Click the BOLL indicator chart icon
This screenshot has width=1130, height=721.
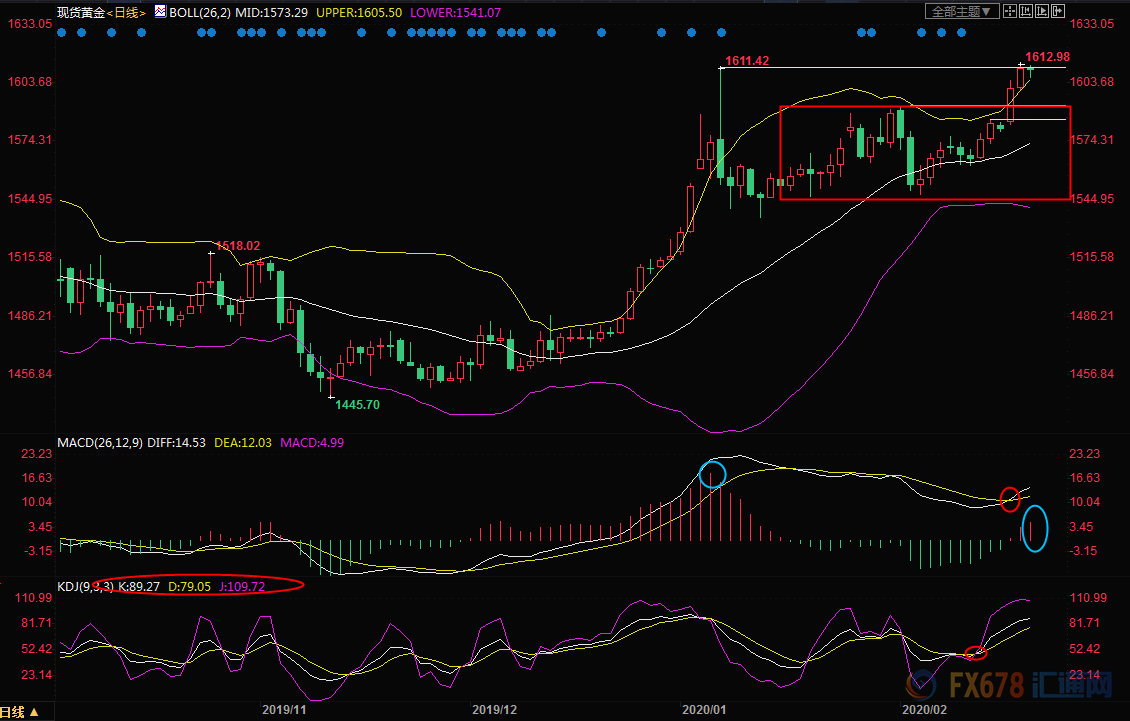pos(160,12)
